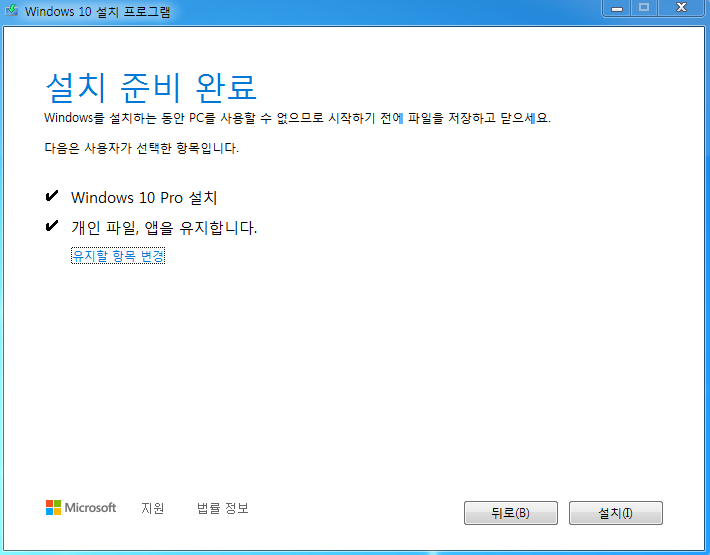Viewport: 710px width, 555px height.
Task: Open the 지원 support link
Action: click(x=153, y=508)
